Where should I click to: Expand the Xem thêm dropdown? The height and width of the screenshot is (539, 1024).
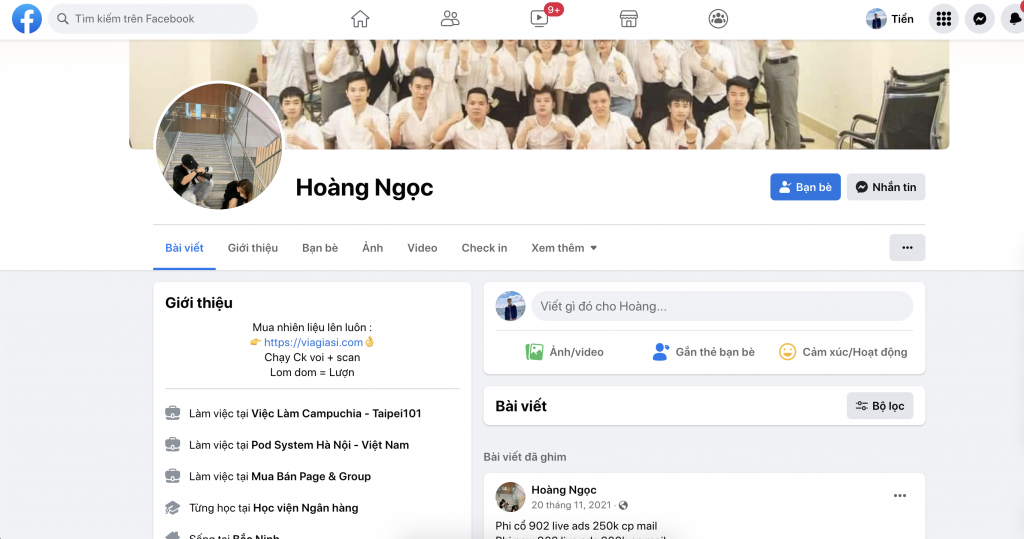pyautogui.click(x=564, y=248)
